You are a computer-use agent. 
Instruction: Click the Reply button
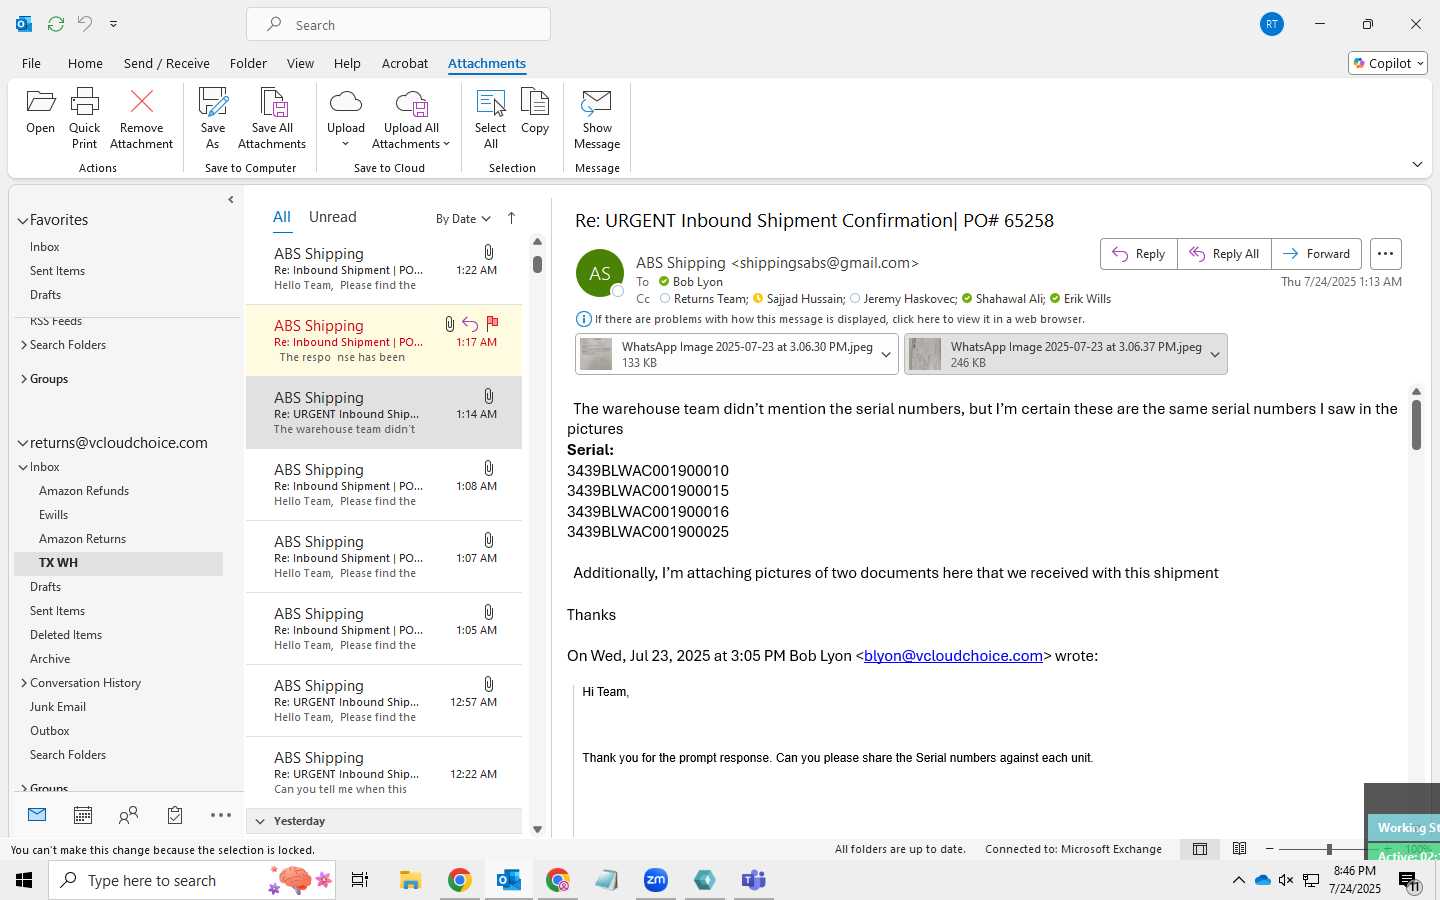(x=1139, y=254)
